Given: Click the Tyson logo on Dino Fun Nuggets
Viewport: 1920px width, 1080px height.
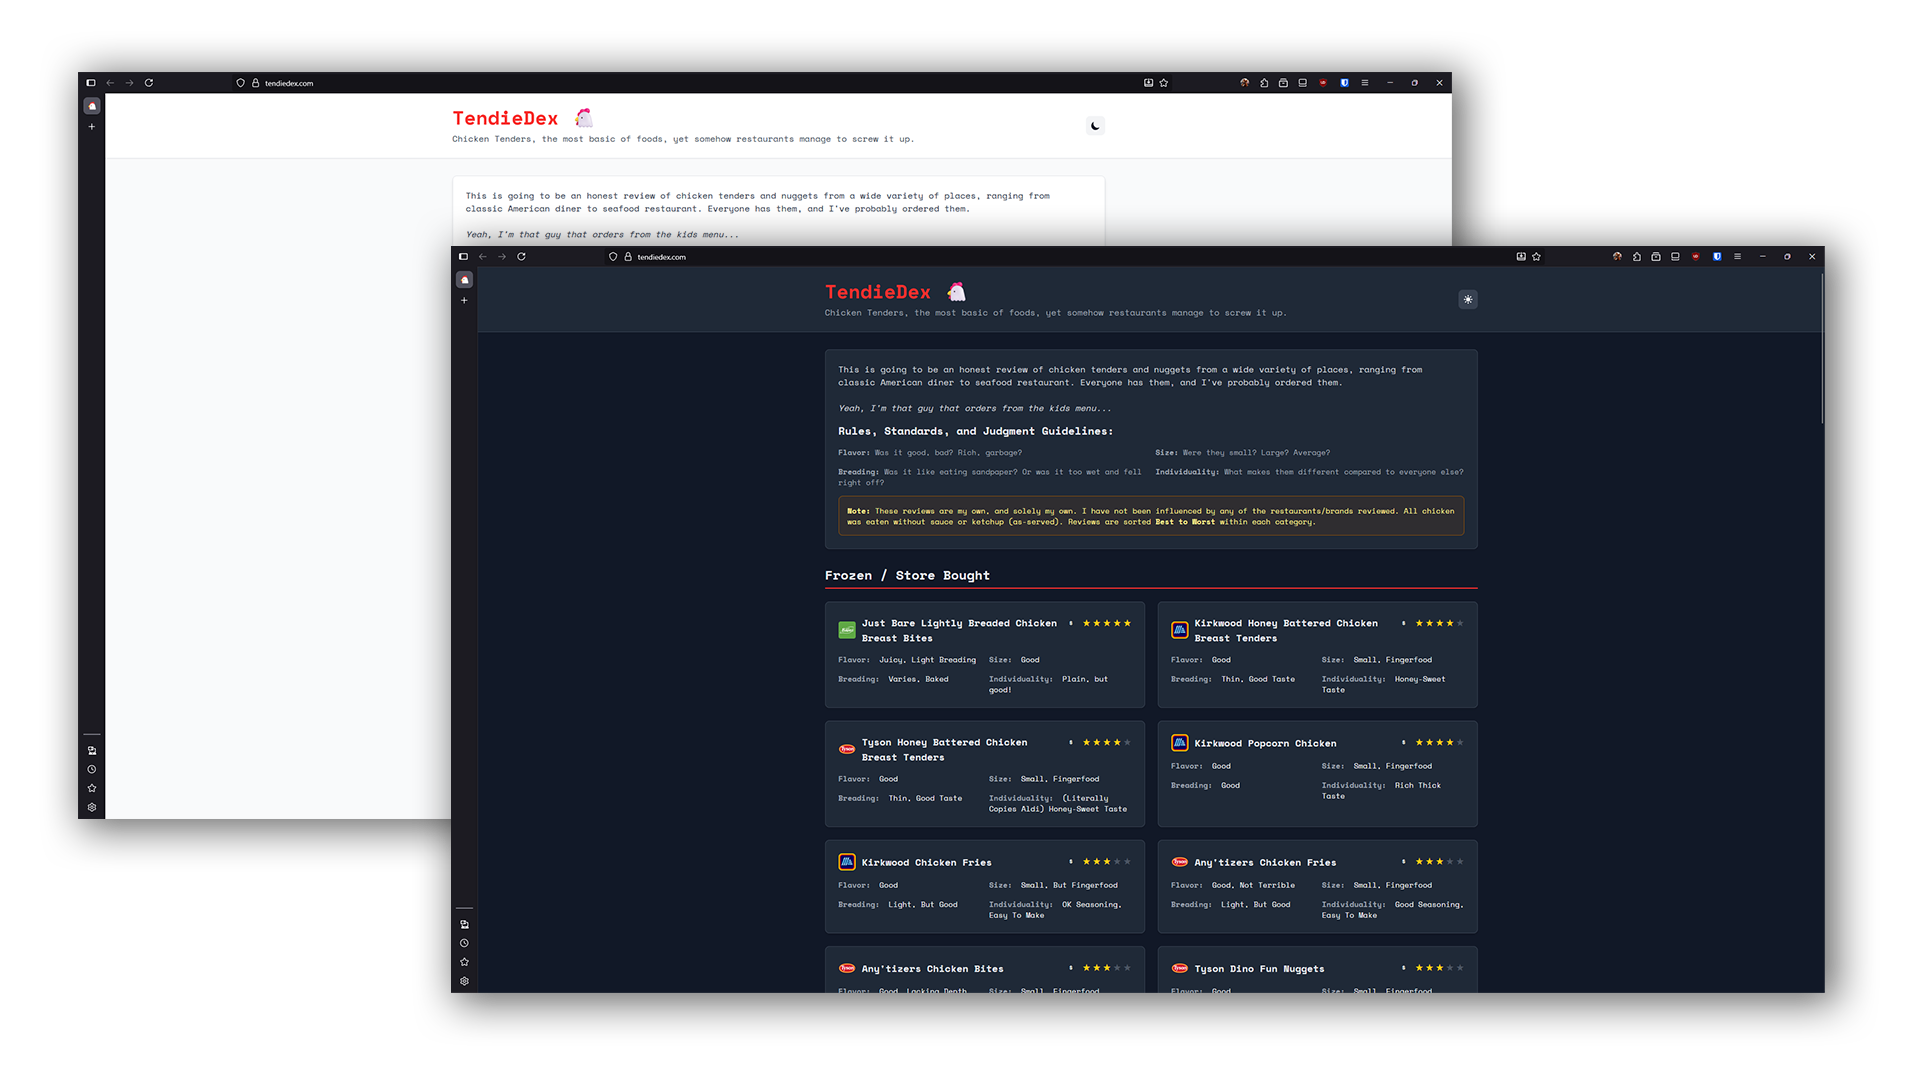Looking at the screenshot, I should [x=1179, y=968].
